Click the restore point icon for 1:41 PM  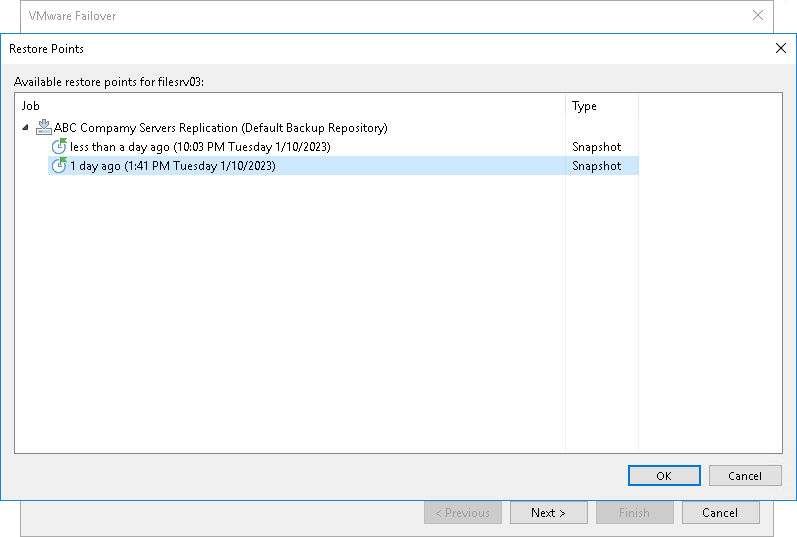pyautogui.click(x=59, y=165)
